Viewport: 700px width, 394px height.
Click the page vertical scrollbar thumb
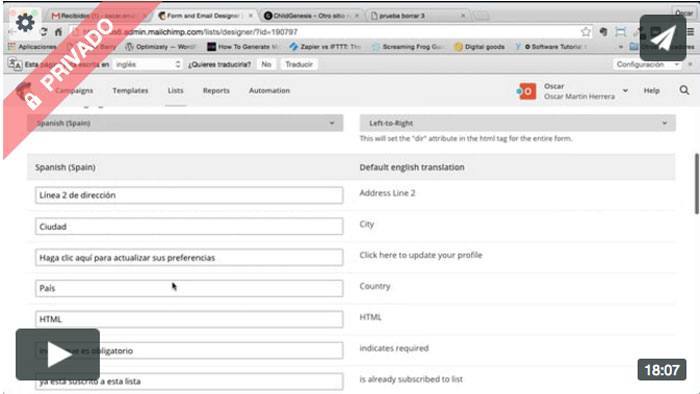(x=696, y=184)
